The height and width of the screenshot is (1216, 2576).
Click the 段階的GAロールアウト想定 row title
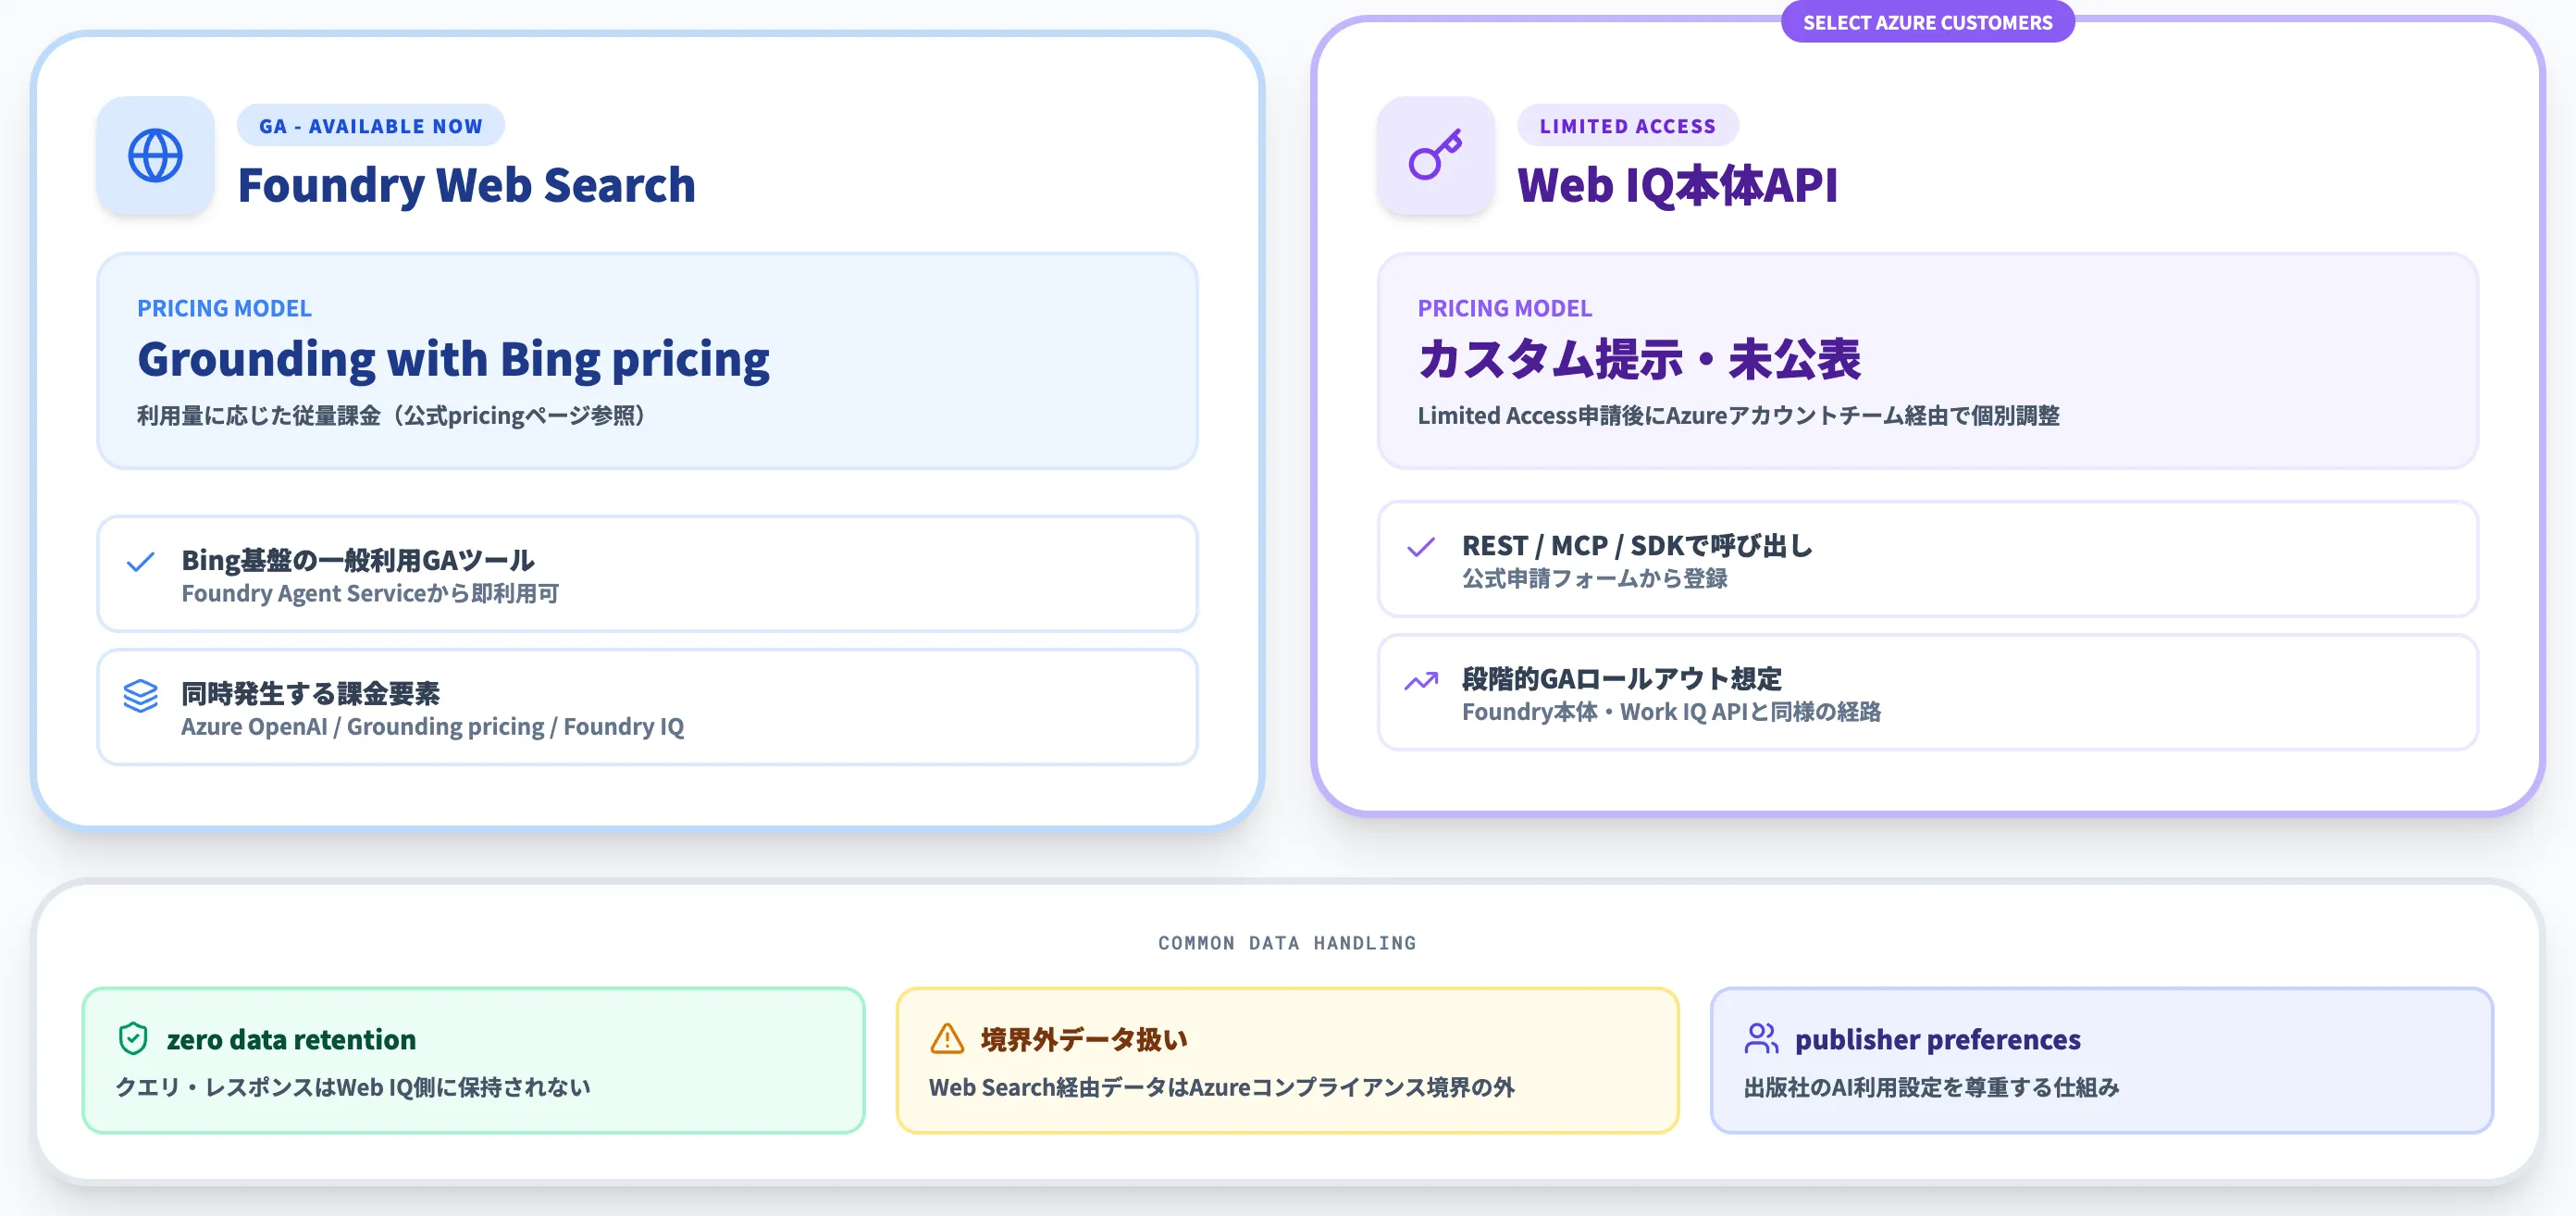(1621, 679)
